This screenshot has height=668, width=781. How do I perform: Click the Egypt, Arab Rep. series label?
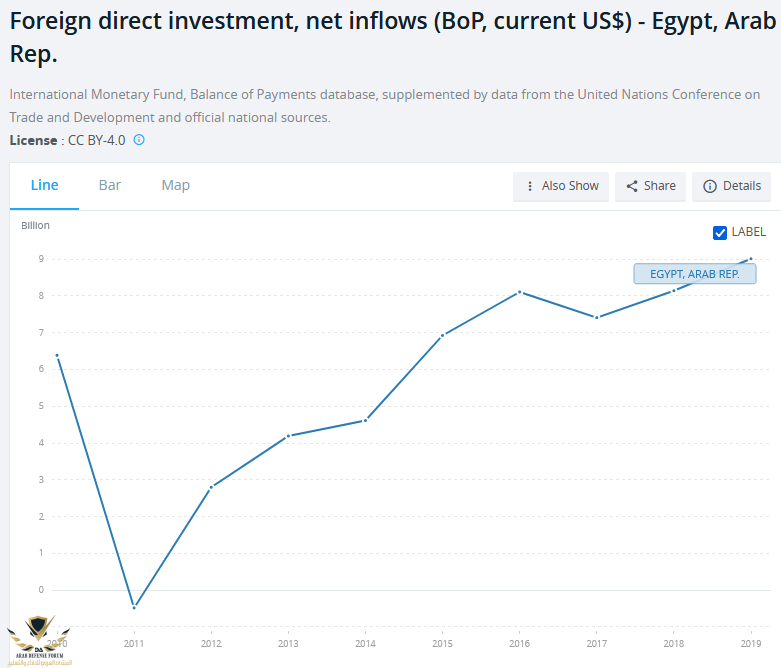(x=694, y=274)
